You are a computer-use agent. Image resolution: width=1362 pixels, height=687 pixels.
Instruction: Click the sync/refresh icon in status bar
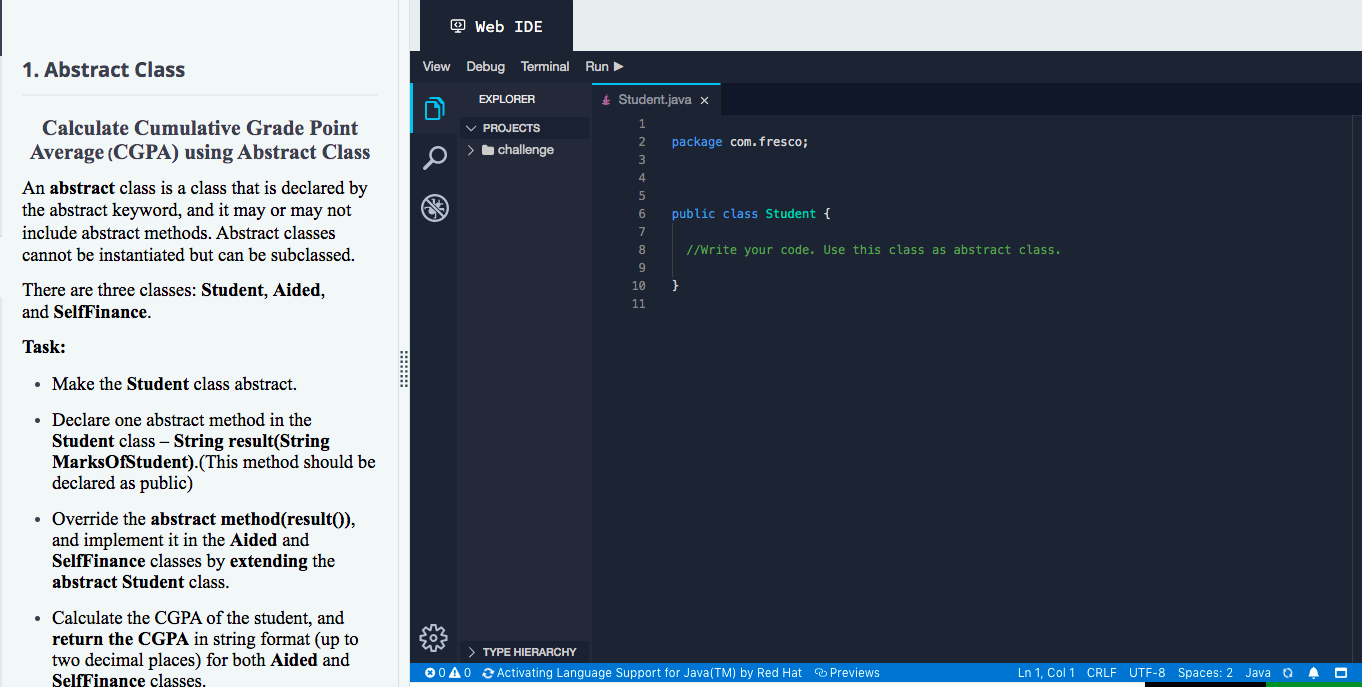1288,672
